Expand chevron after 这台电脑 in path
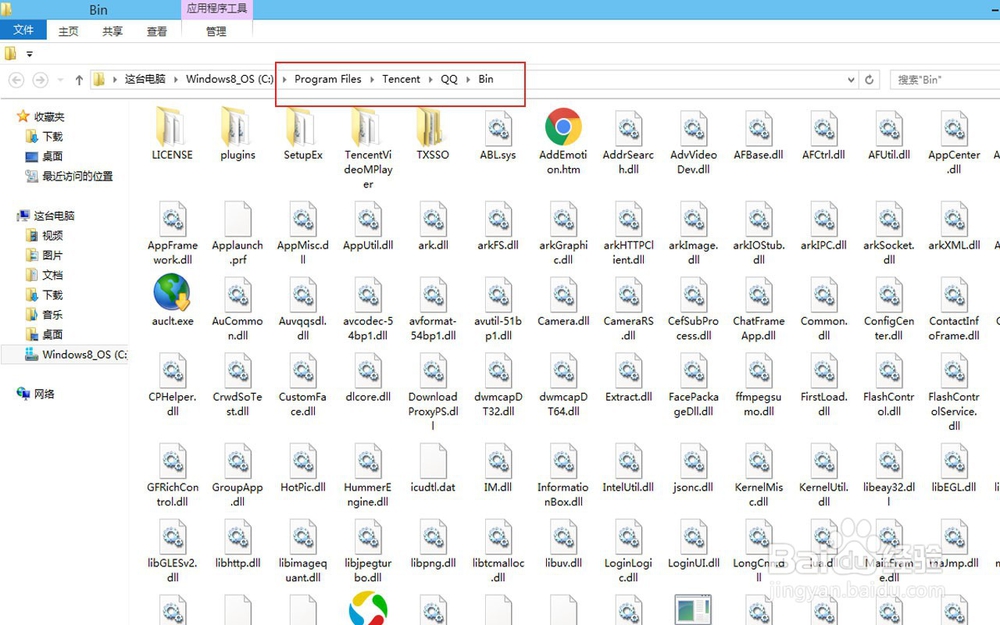The width and height of the screenshot is (1000, 625). click(x=175, y=79)
